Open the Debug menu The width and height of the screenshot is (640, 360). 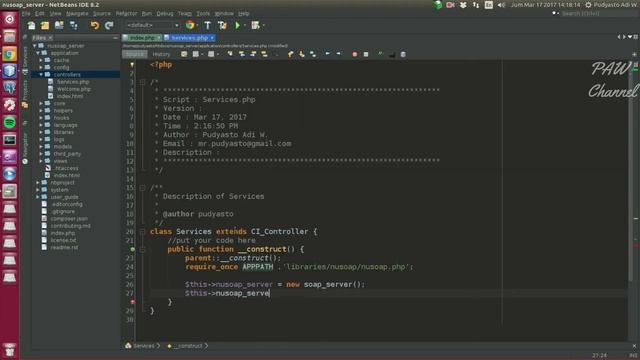coord(165,13)
